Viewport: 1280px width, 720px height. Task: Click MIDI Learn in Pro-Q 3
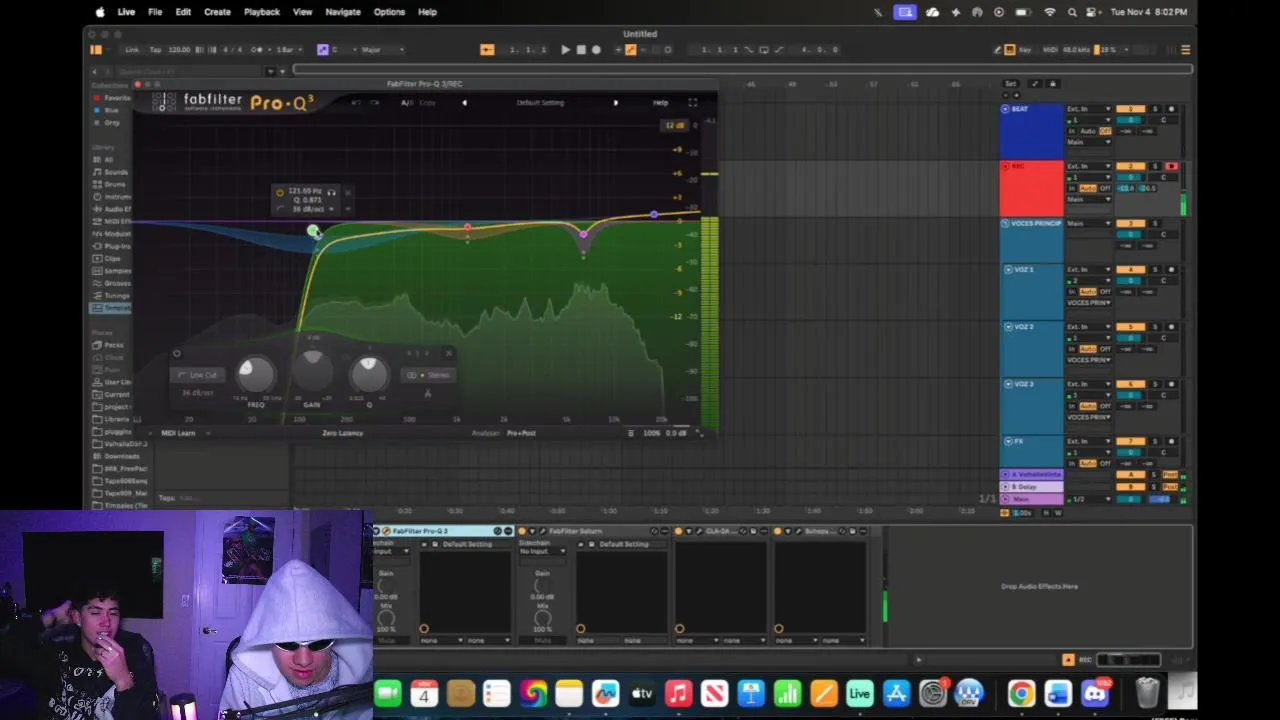pyautogui.click(x=178, y=433)
